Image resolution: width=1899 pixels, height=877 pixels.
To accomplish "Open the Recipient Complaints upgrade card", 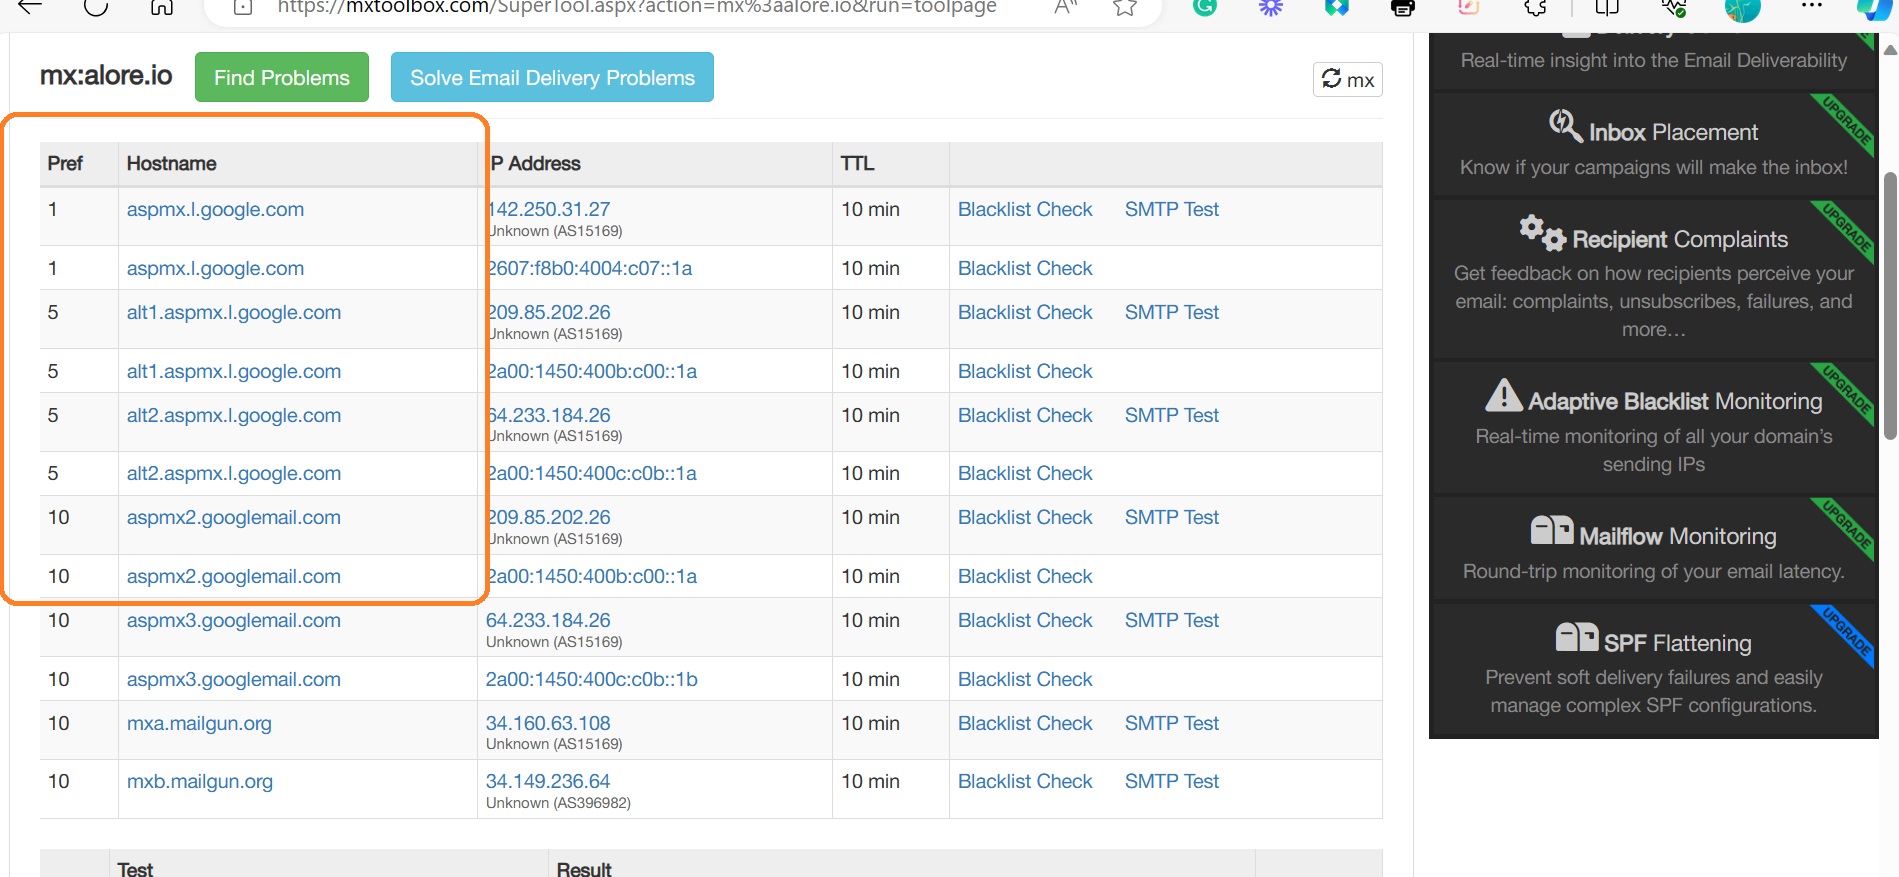I will pyautogui.click(x=1653, y=280).
